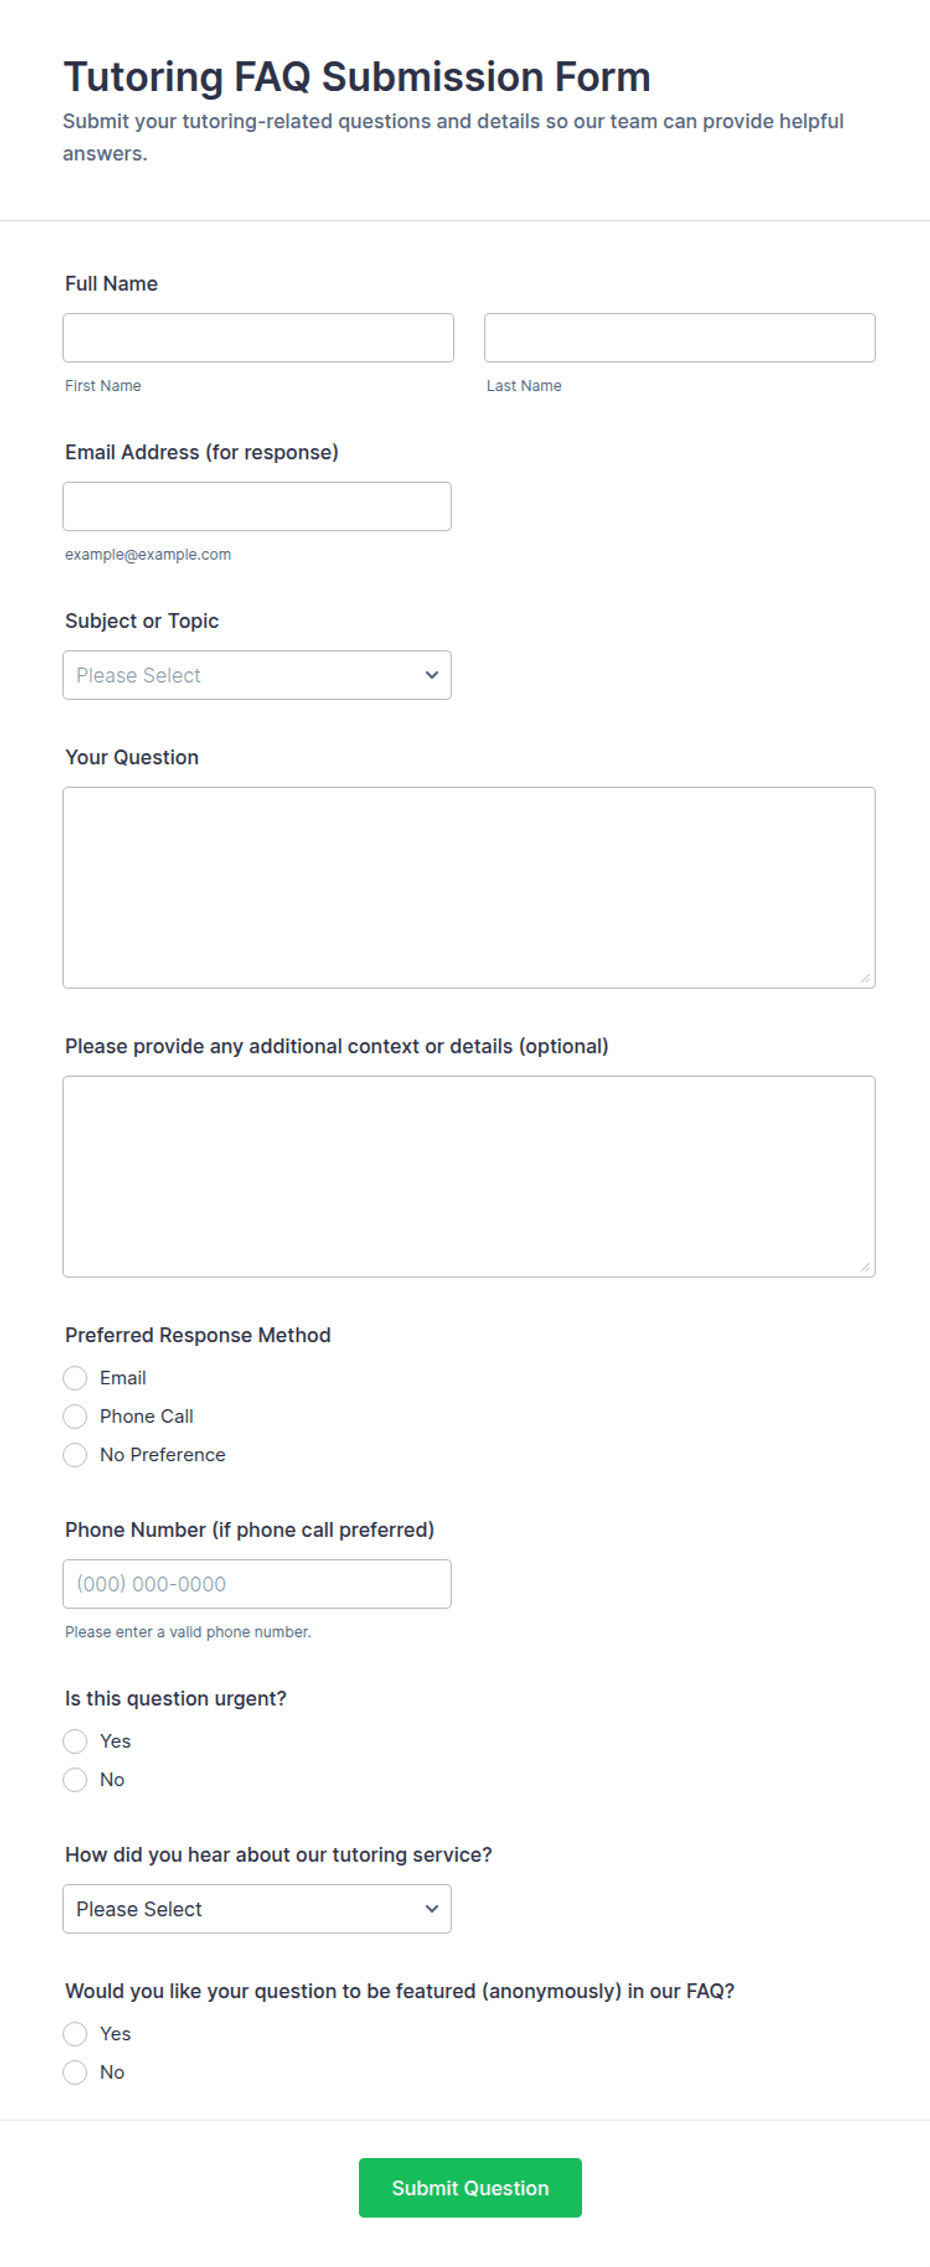The height and width of the screenshot is (2267, 930).
Task: Grab the Your Question textarea resize handle
Action: click(866, 979)
